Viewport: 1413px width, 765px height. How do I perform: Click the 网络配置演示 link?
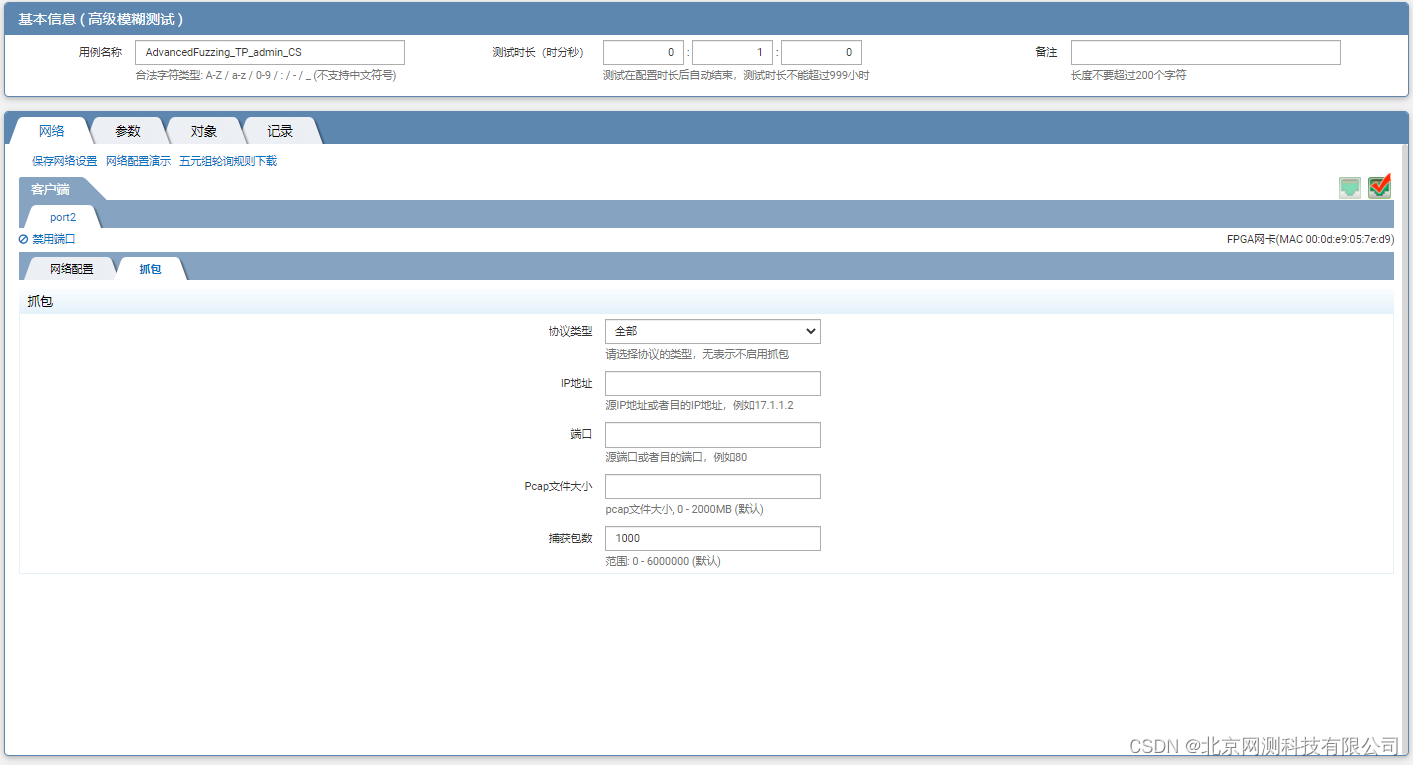pyautogui.click(x=139, y=161)
